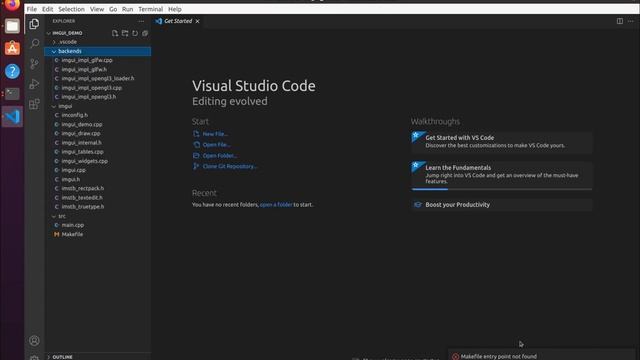Click the Open Folder... link
The image size is (640, 360).
pos(220,156)
